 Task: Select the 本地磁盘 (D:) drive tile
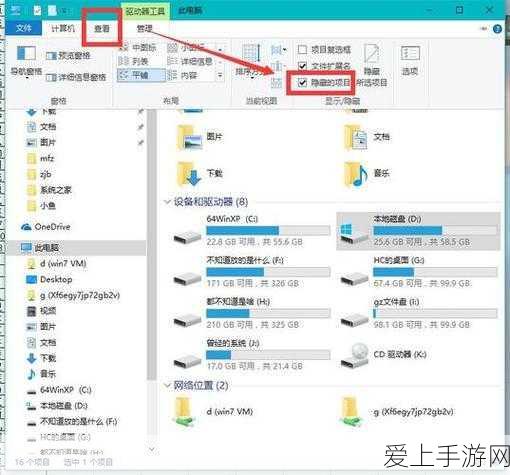pos(418,231)
